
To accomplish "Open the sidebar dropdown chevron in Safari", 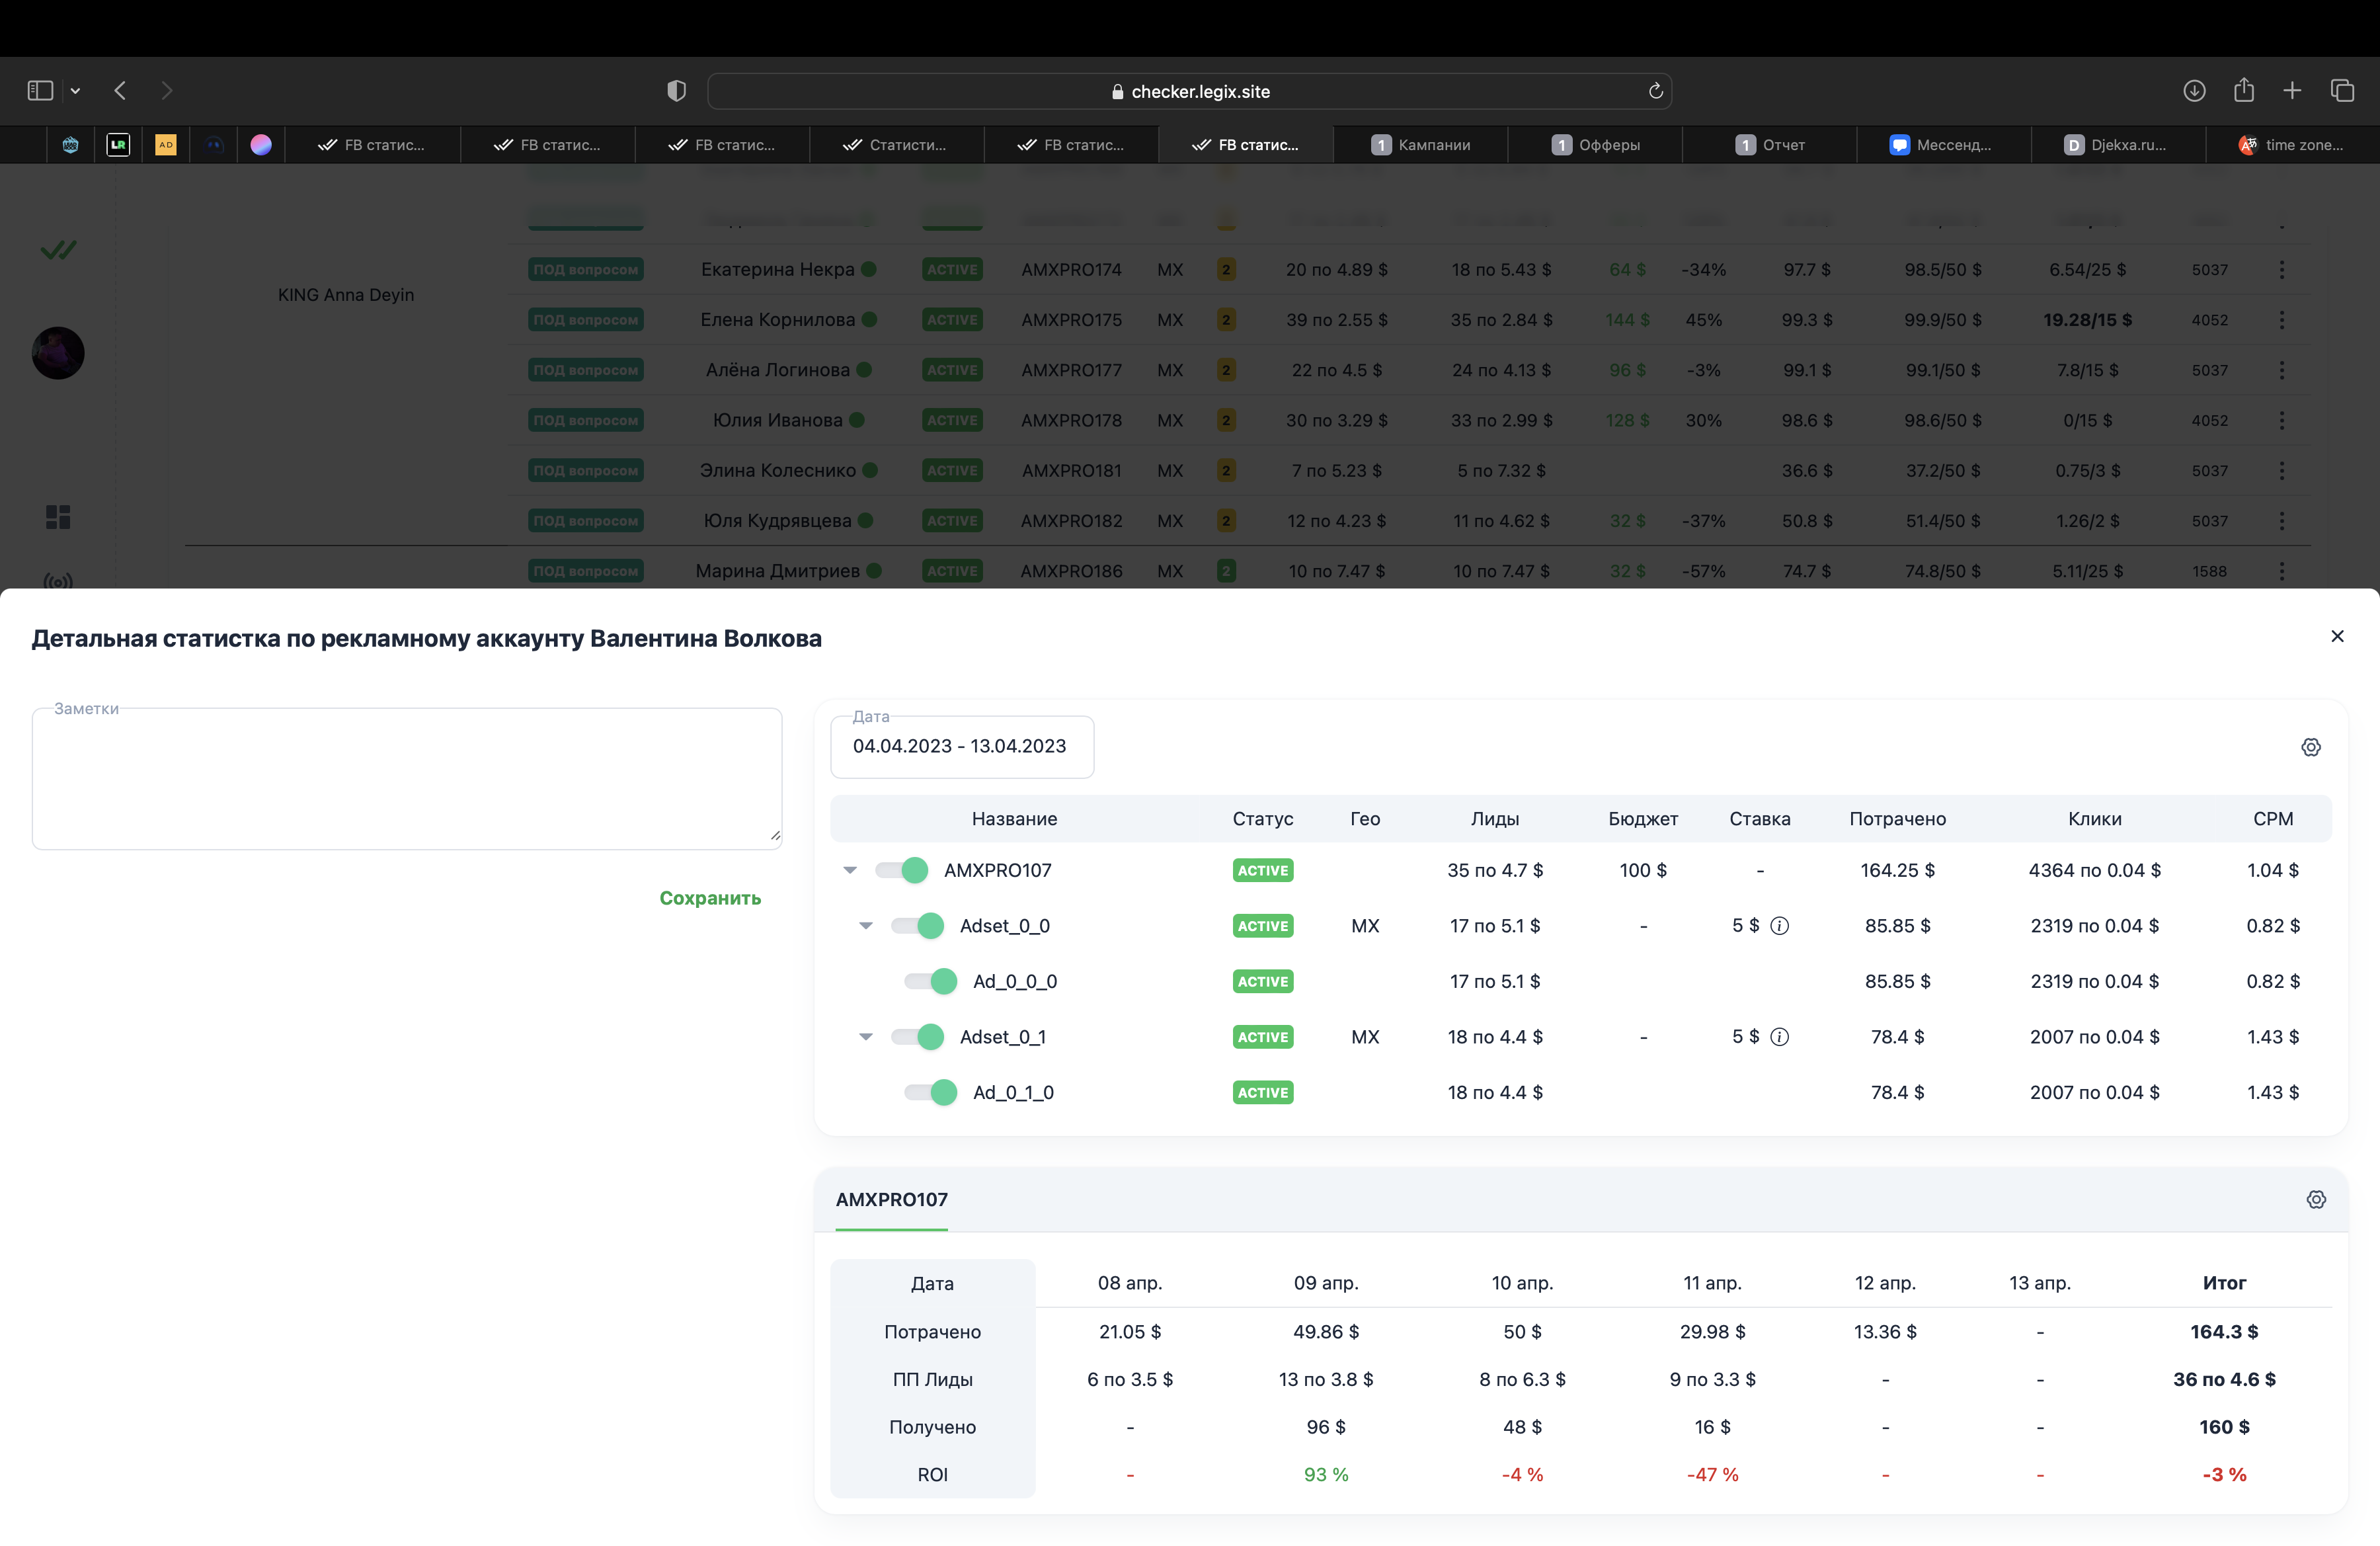I will click(x=75, y=91).
